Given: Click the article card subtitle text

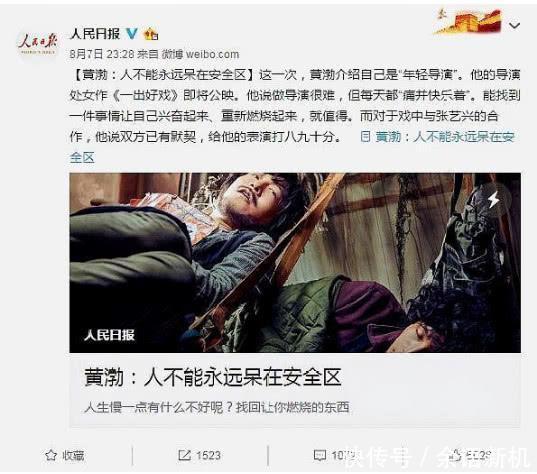Looking at the screenshot, I should [x=217, y=407].
